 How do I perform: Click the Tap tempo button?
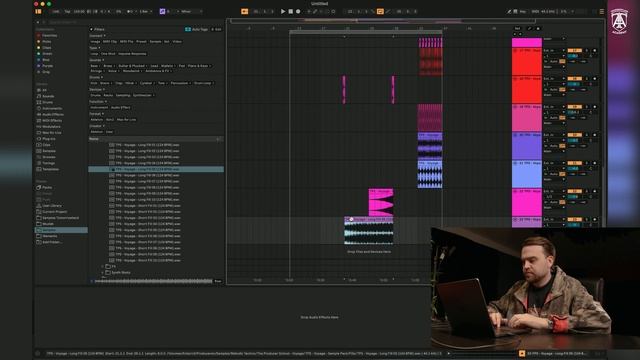(x=67, y=11)
